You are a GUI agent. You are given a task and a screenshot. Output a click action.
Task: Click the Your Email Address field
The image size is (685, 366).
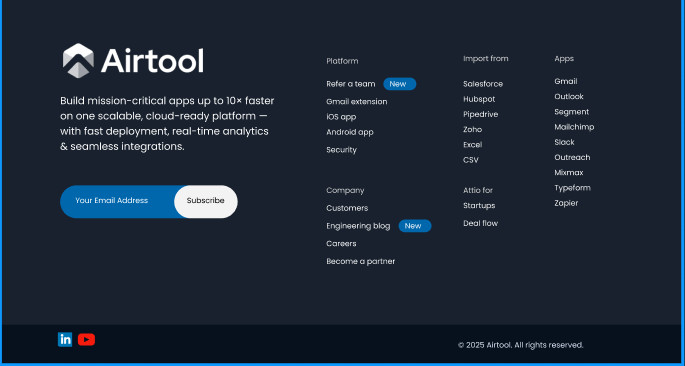(x=117, y=201)
